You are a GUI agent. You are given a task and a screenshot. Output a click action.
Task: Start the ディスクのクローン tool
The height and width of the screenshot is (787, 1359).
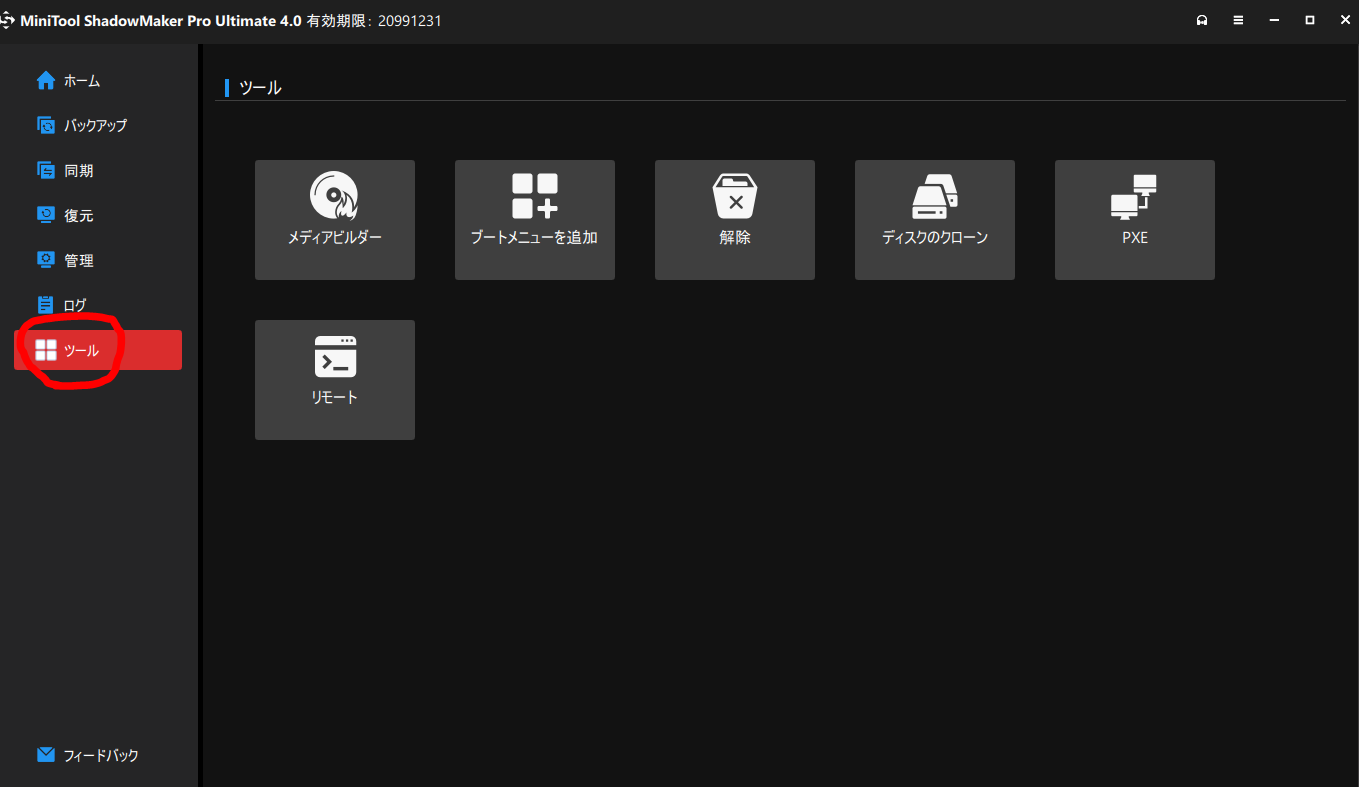[935, 220]
